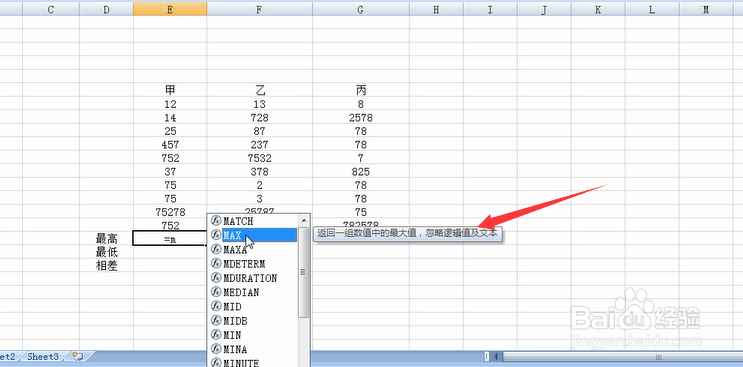Click cell with value 457
This screenshot has width=743, height=367.
click(170, 144)
